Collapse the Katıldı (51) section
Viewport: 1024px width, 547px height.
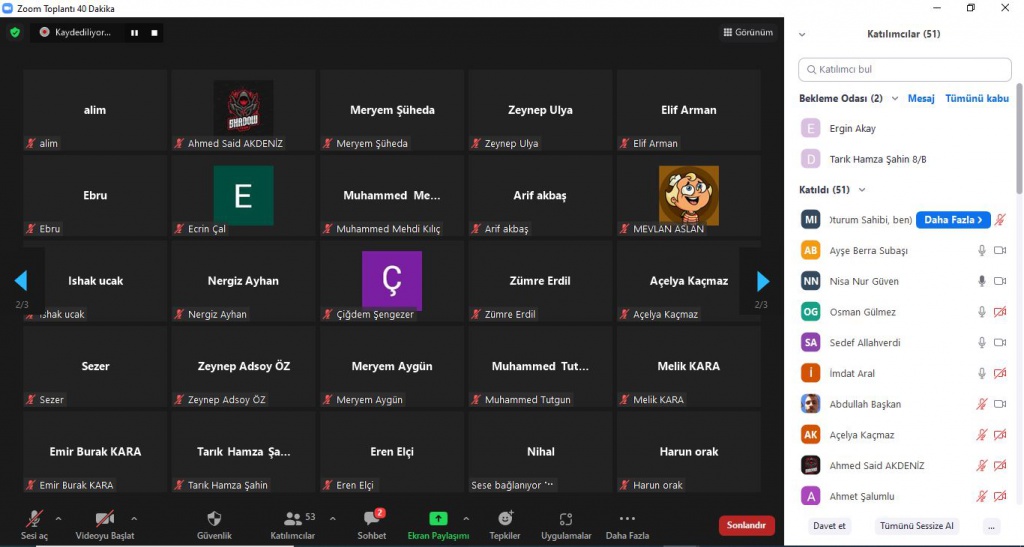coord(862,190)
